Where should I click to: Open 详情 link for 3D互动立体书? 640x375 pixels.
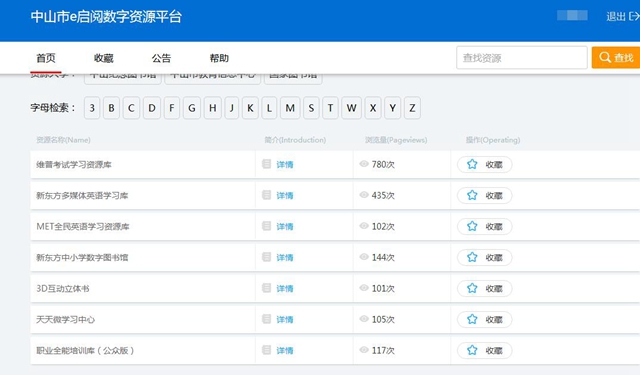tap(285, 288)
